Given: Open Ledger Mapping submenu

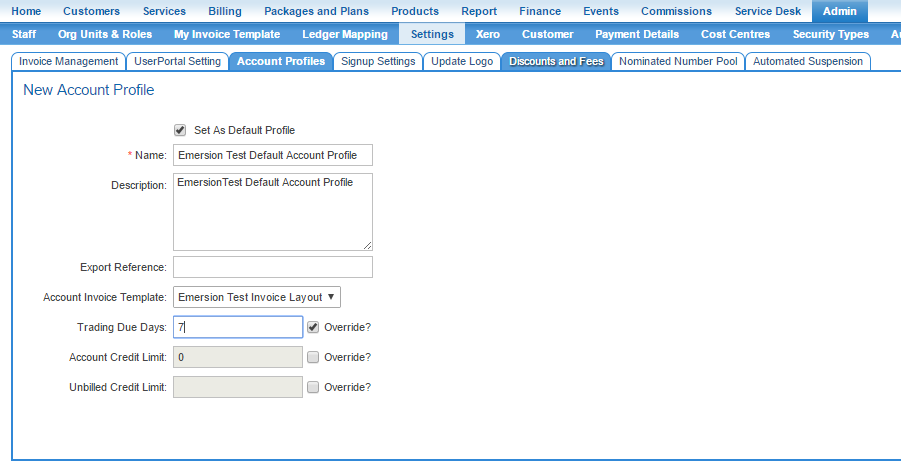Looking at the screenshot, I should click(x=345, y=34).
